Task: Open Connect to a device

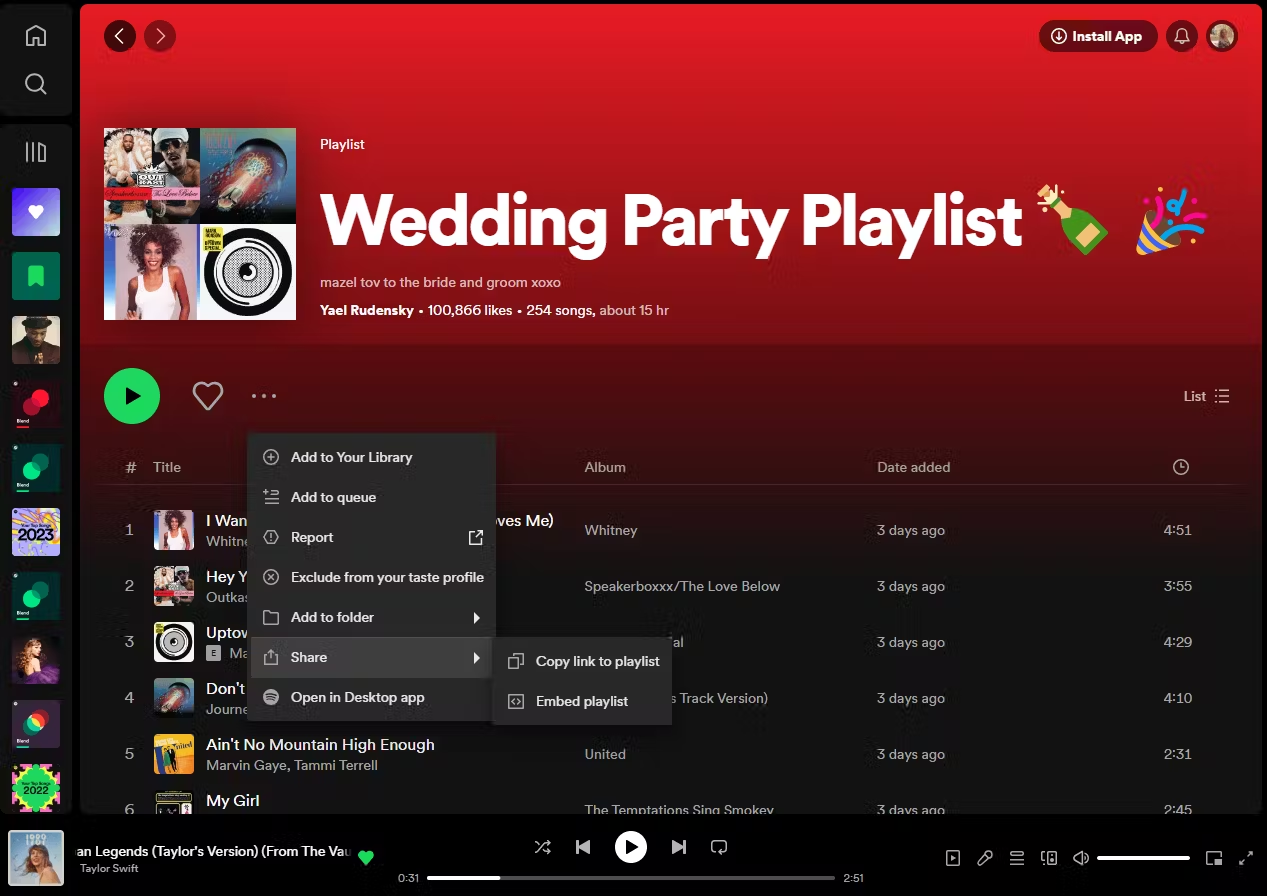Action: pyautogui.click(x=1049, y=858)
